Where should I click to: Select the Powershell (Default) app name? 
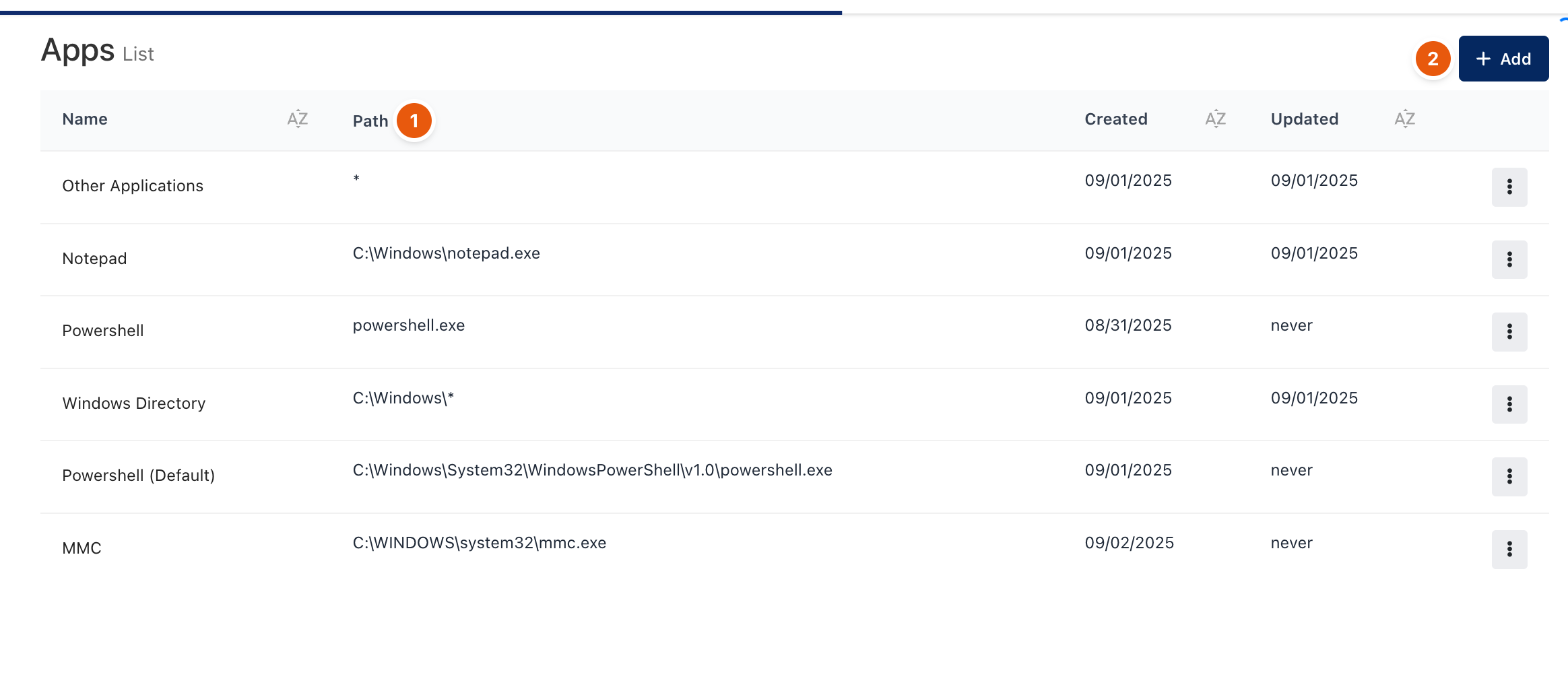pyautogui.click(x=139, y=475)
